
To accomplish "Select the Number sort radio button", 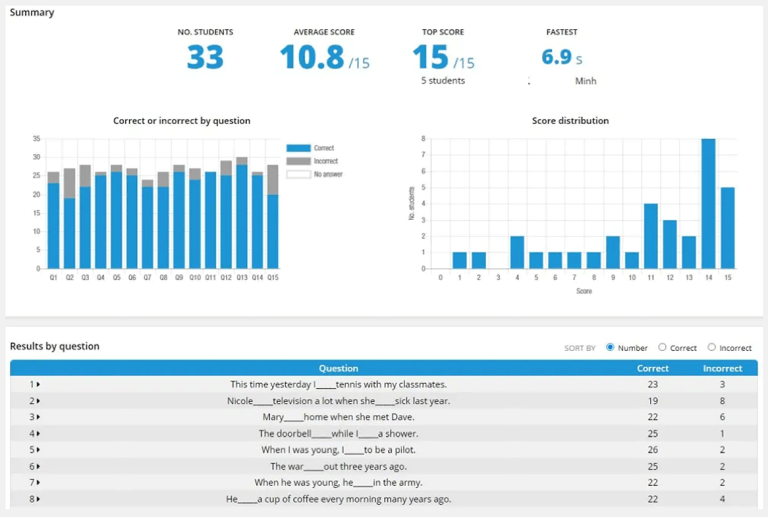I will 610,348.
